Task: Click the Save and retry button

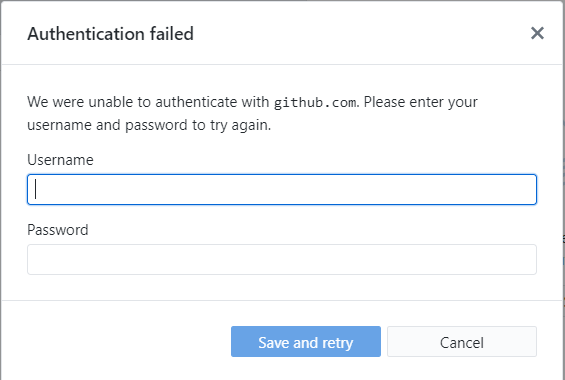Action: click(306, 341)
